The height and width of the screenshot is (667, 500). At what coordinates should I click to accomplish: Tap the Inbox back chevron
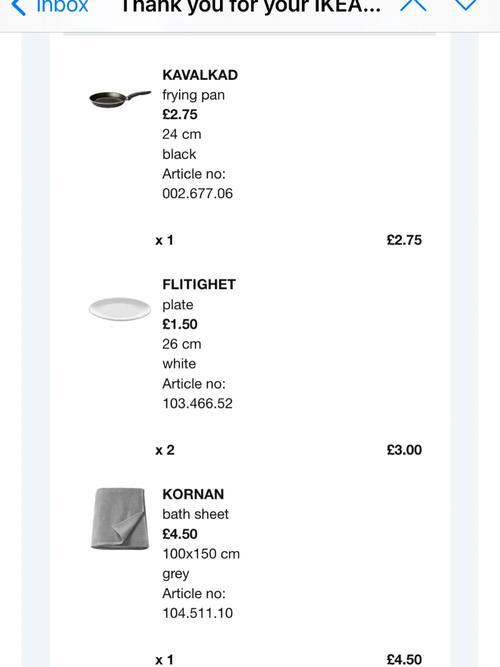tap(18, 7)
